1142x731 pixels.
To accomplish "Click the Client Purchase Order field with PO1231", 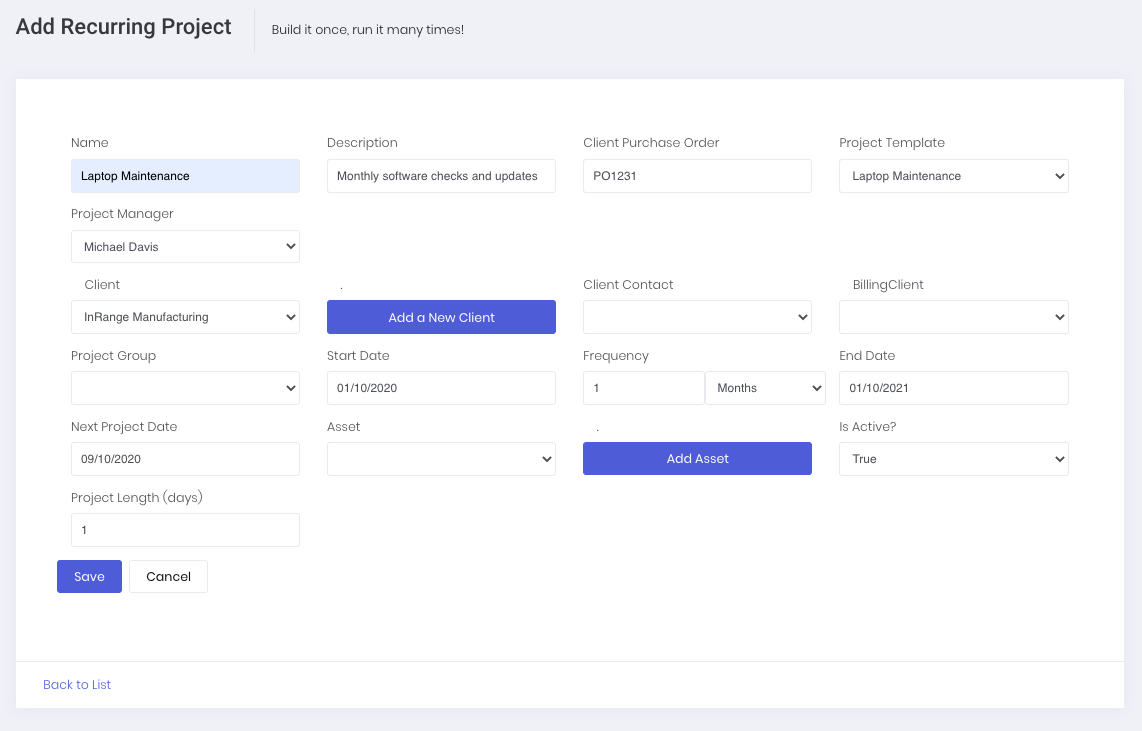I will (697, 176).
